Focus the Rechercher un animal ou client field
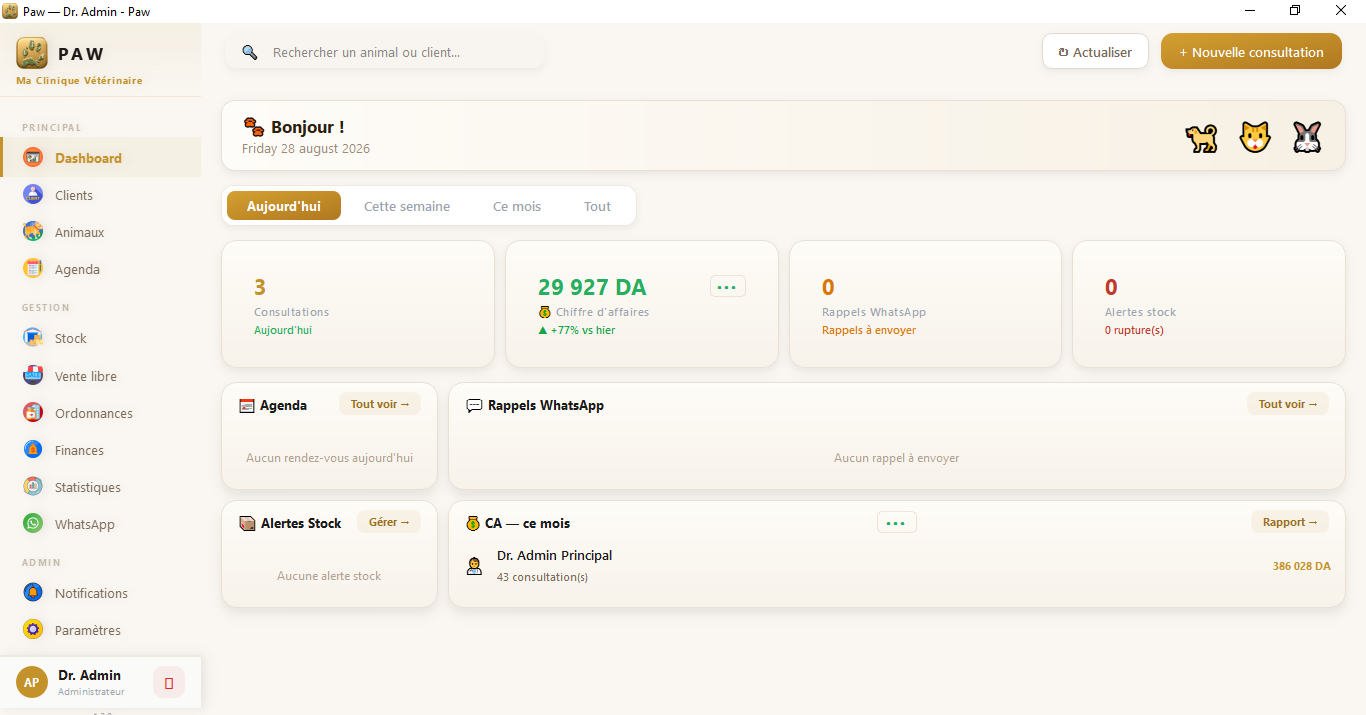The height and width of the screenshot is (715, 1366). 385,52
